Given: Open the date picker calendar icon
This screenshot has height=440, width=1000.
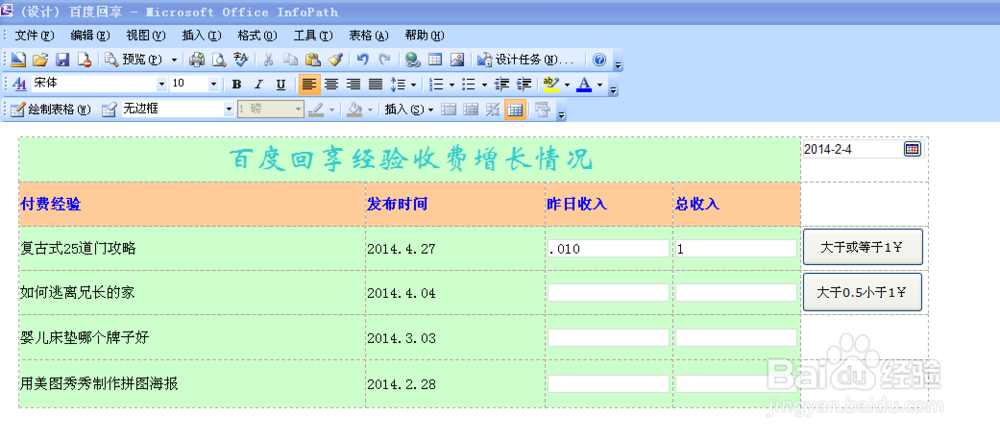Looking at the screenshot, I should (912, 149).
